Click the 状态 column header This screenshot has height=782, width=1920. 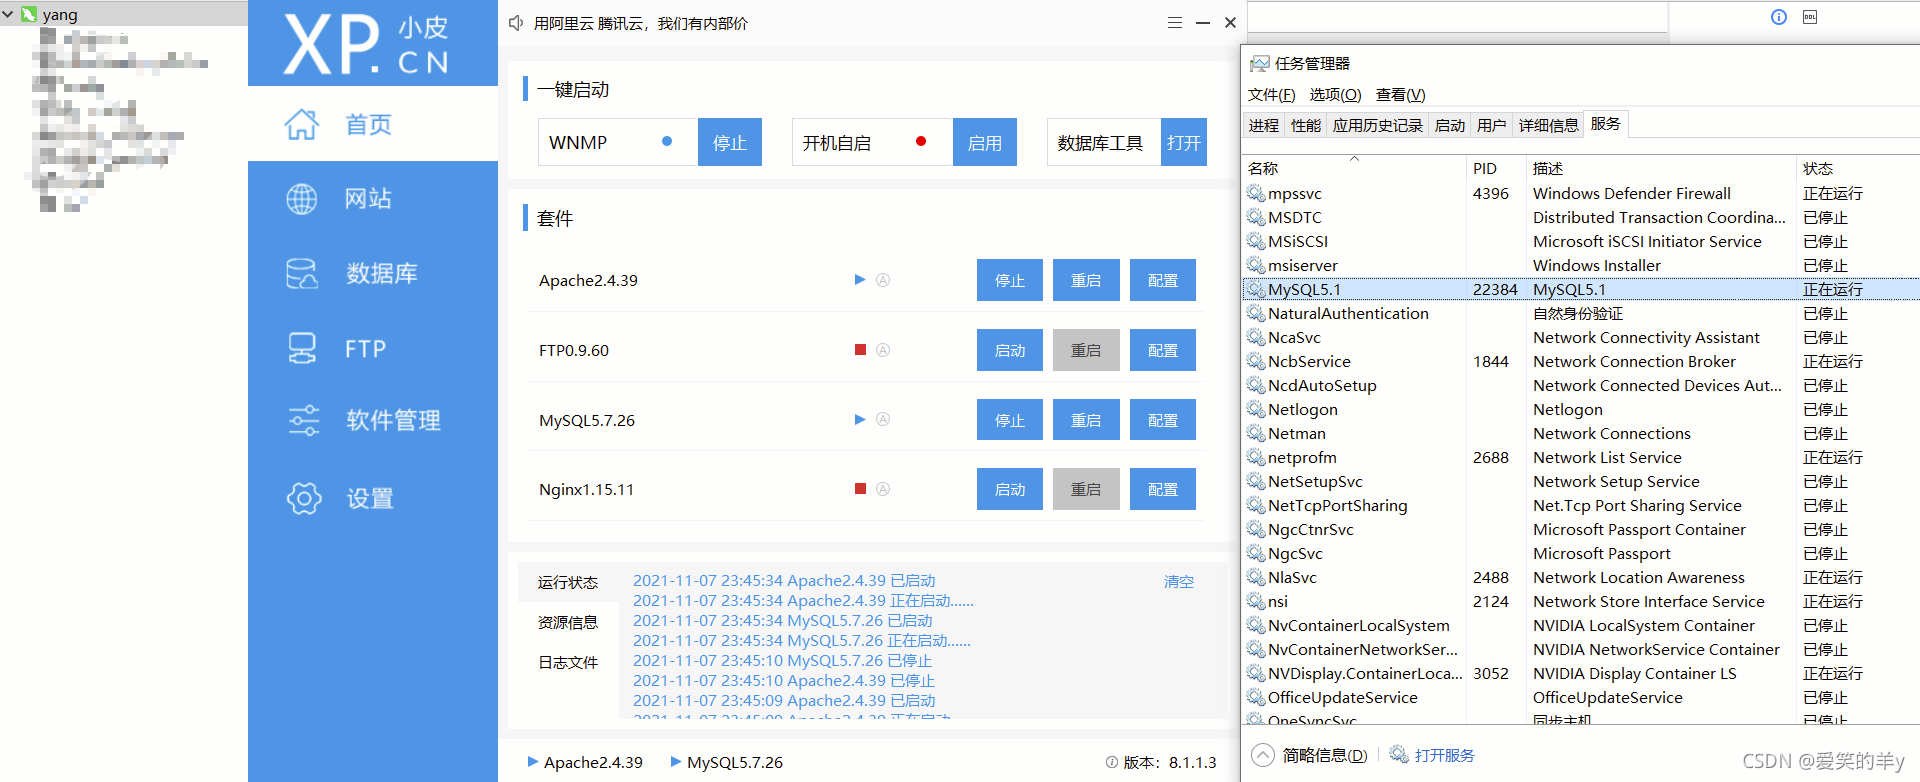pos(1857,168)
